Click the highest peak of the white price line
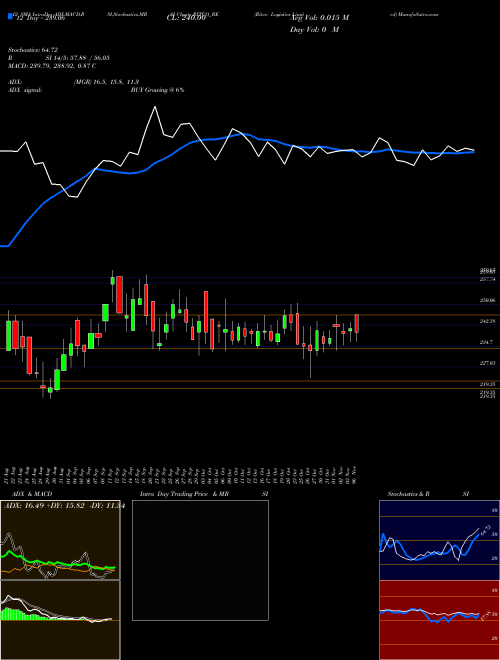The height and width of the screenshot is (660, 500). (155, 107)
